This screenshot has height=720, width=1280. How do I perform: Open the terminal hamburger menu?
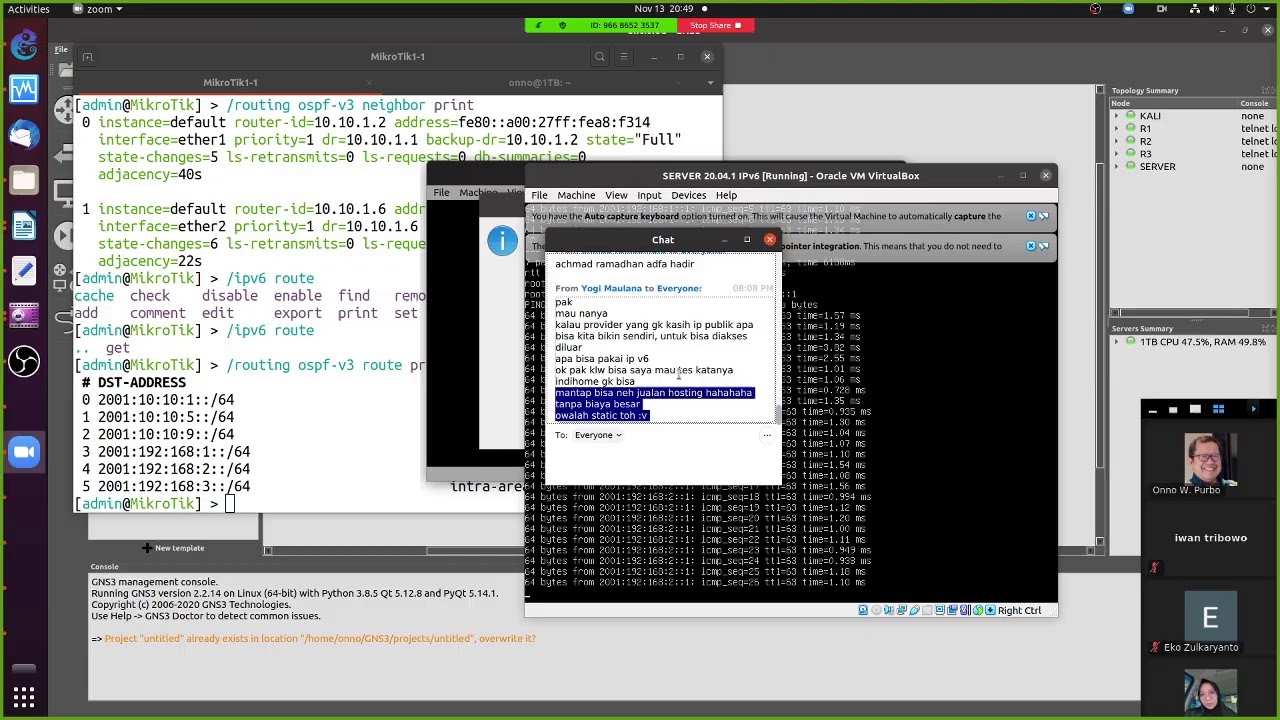[623, 57]
